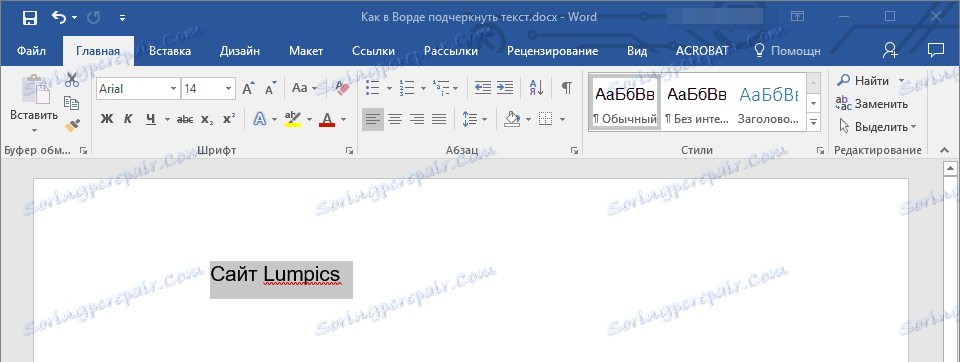Screen dimensions: 960x362
Task: Apply the Заголово... heading style
Action: click(769, 102)
